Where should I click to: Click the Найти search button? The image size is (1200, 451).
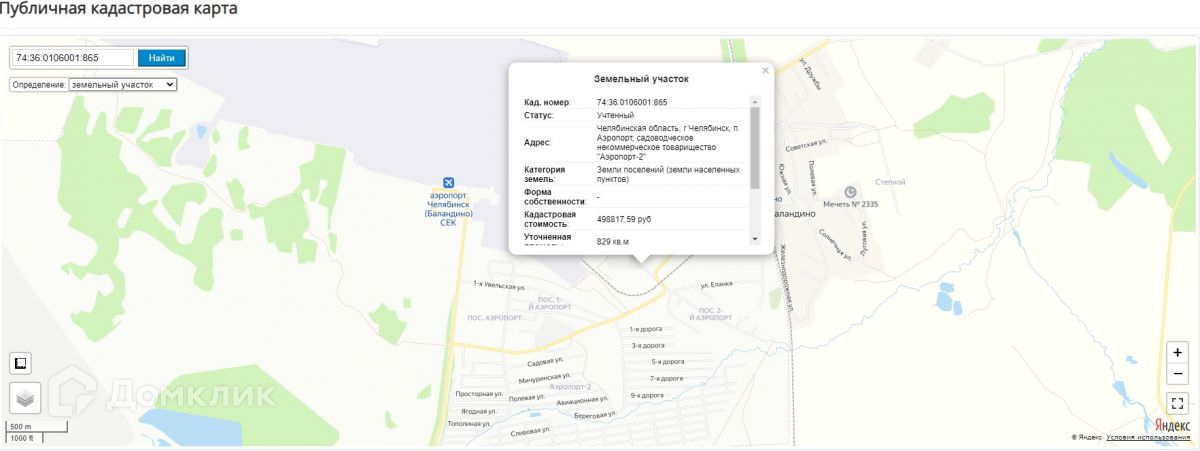161,58
